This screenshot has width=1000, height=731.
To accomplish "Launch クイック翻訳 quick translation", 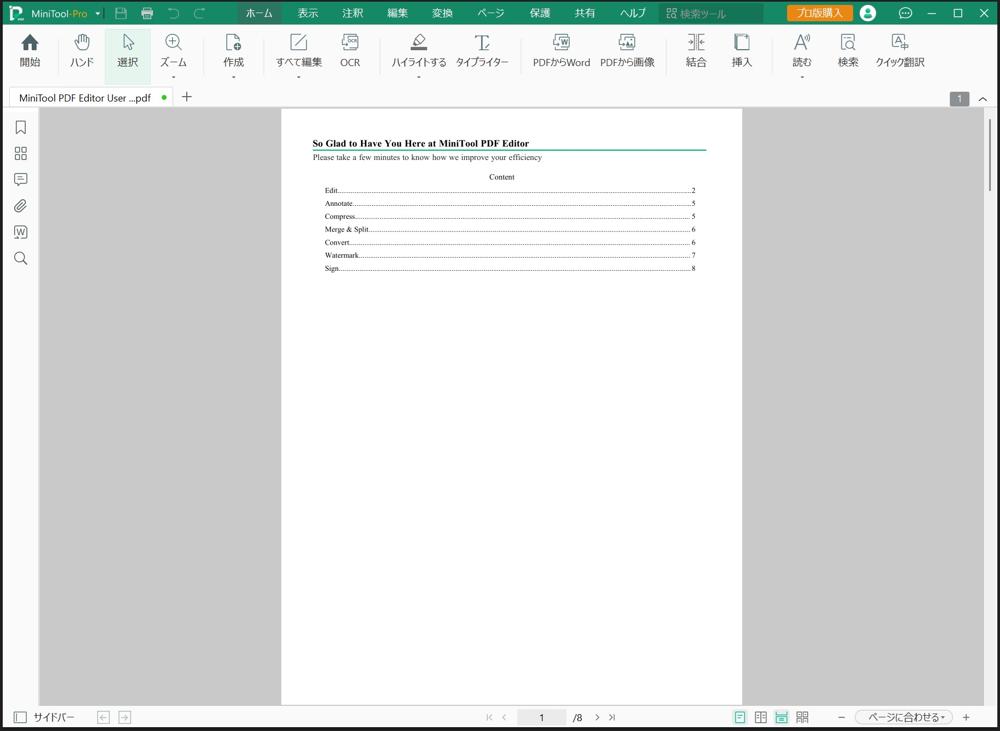I will tap(900, 51).
